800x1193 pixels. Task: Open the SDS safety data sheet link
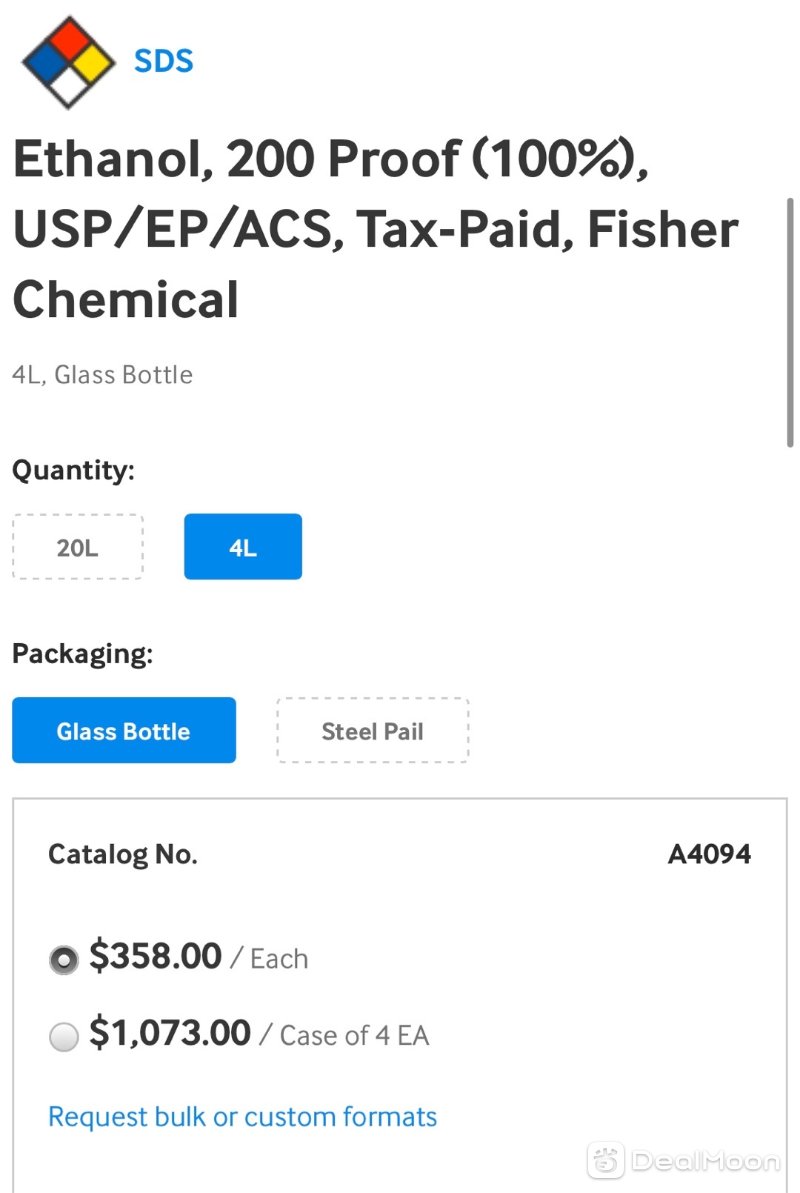[x=164, y=61]
